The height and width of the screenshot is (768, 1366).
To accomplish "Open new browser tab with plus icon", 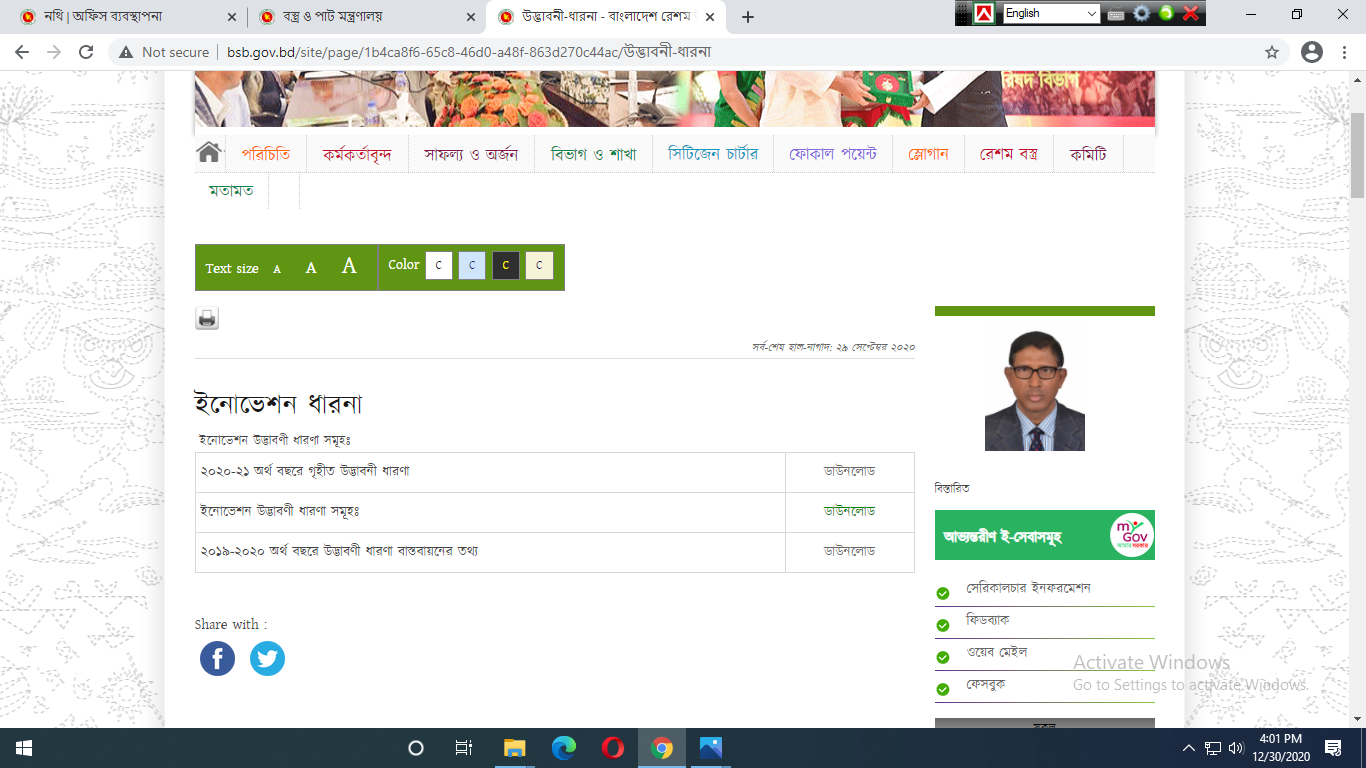I will click(747, 17).
